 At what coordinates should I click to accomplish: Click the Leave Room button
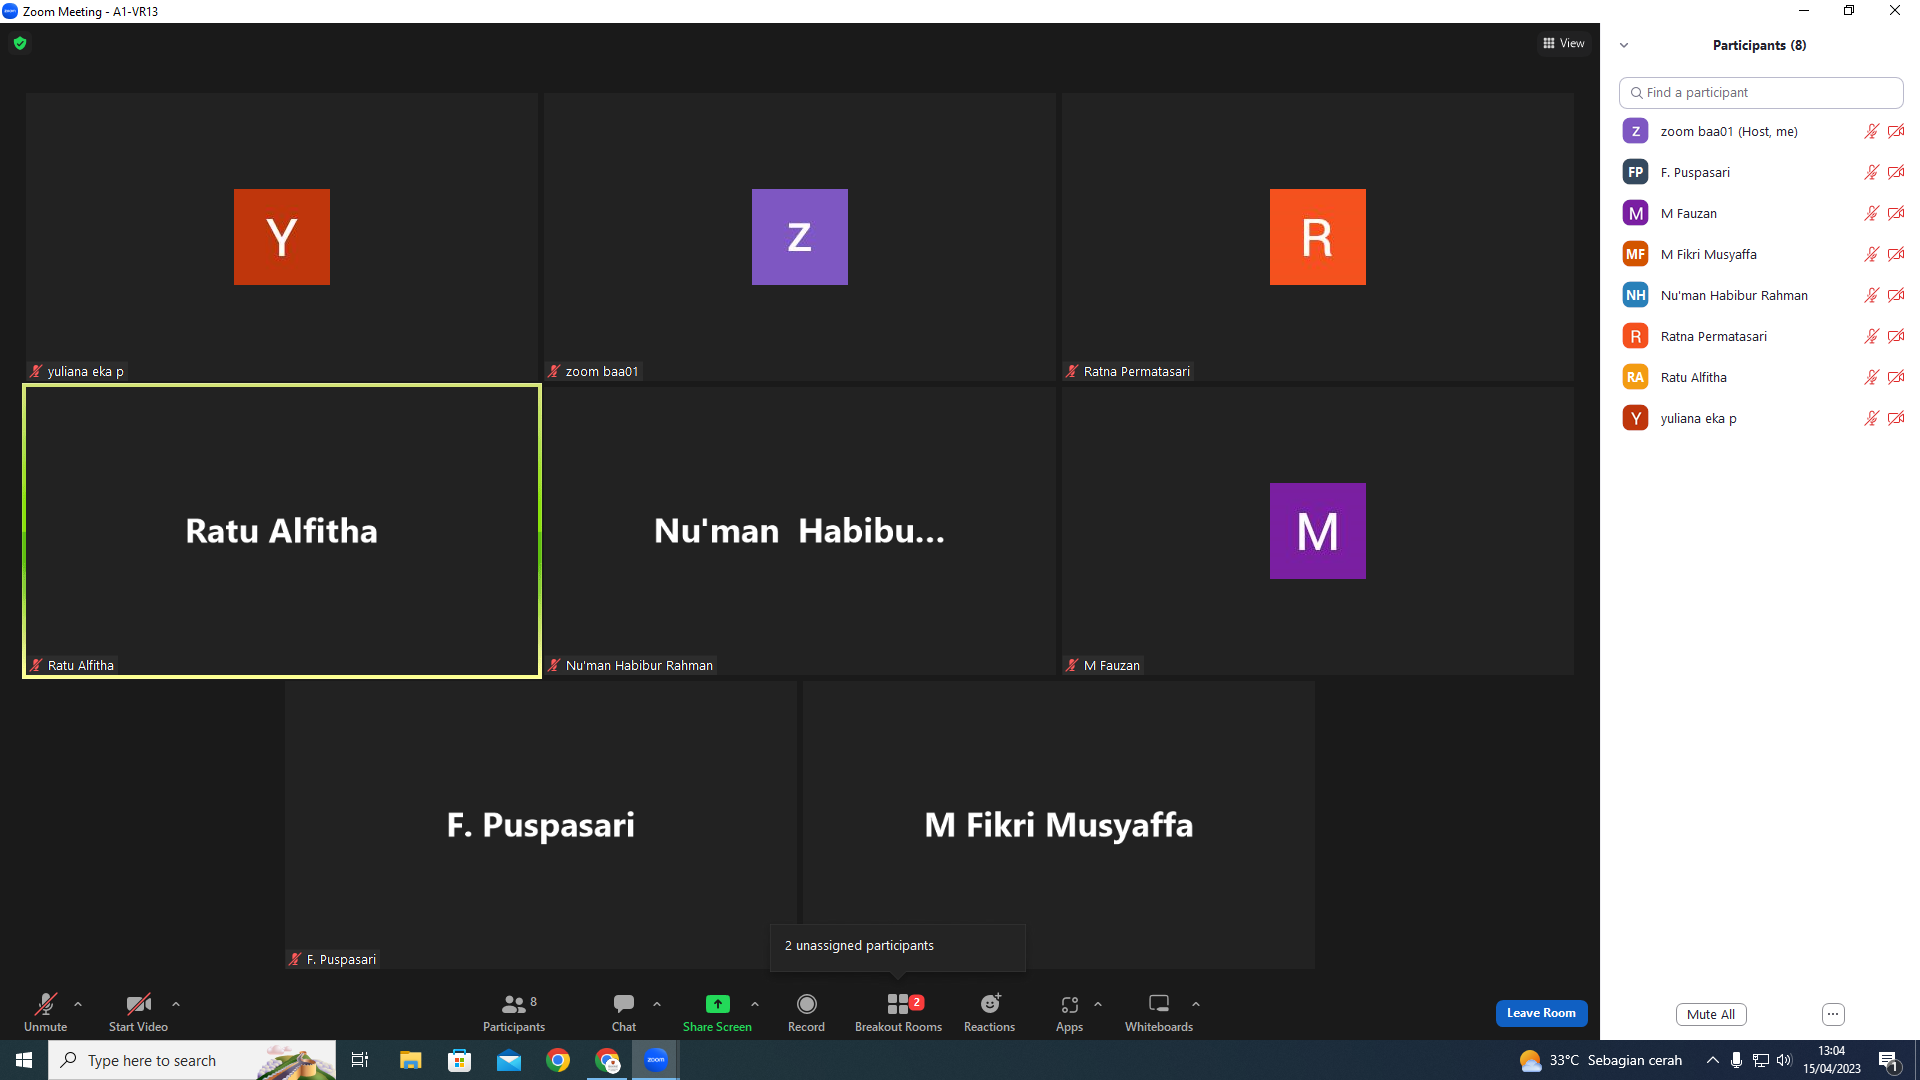click(x=1541, y=1013)
